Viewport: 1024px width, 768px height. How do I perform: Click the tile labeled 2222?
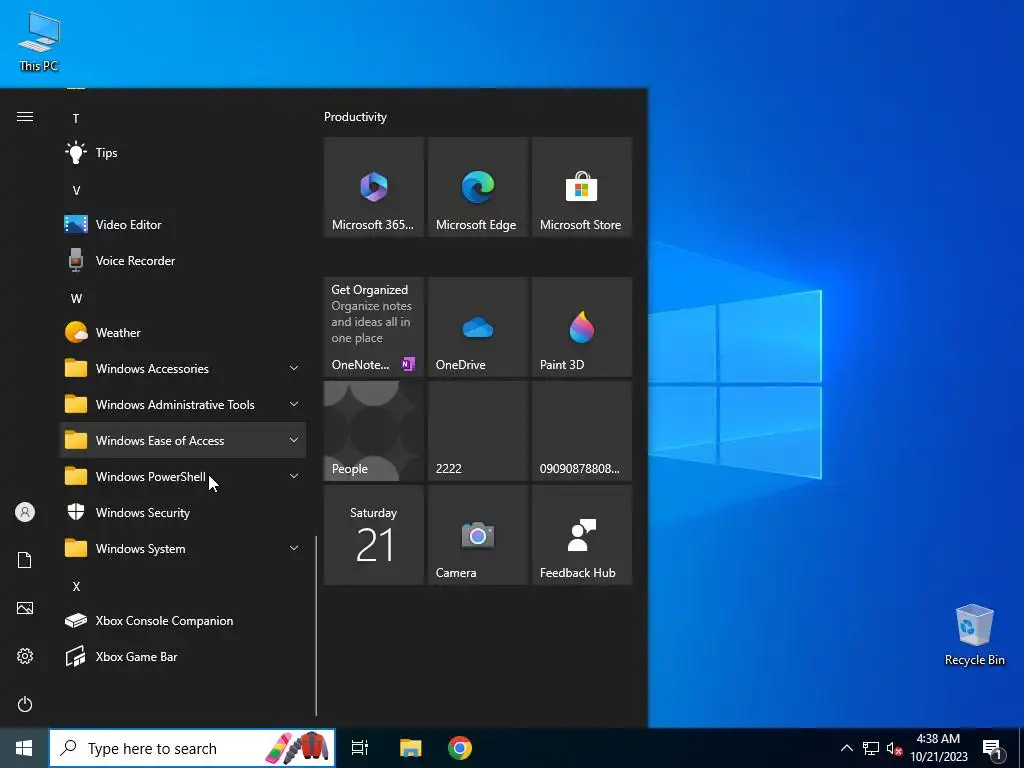(x=477, y=431)
